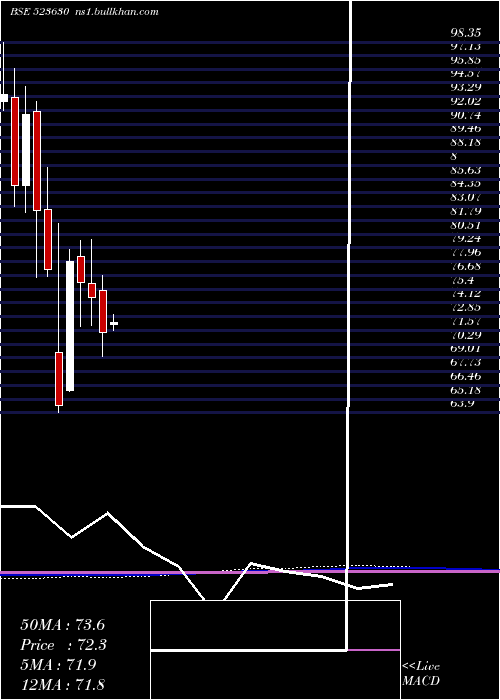This screenshot has height=700, width=500.
Task: Click the 66.46 price axis label
Action: point(465,376)
